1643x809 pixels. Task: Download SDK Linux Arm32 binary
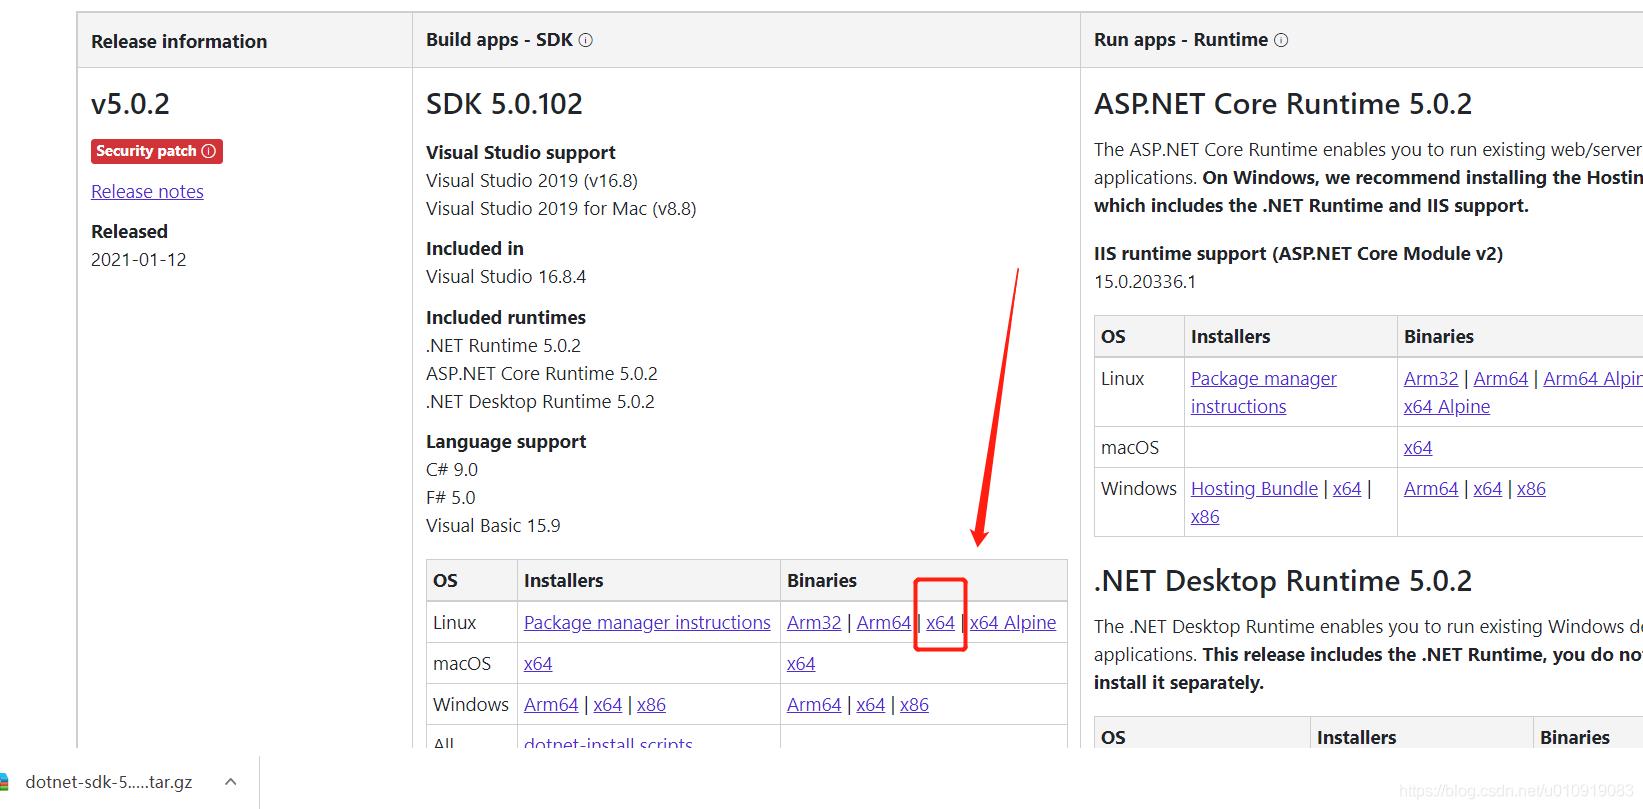pos(814,622)
